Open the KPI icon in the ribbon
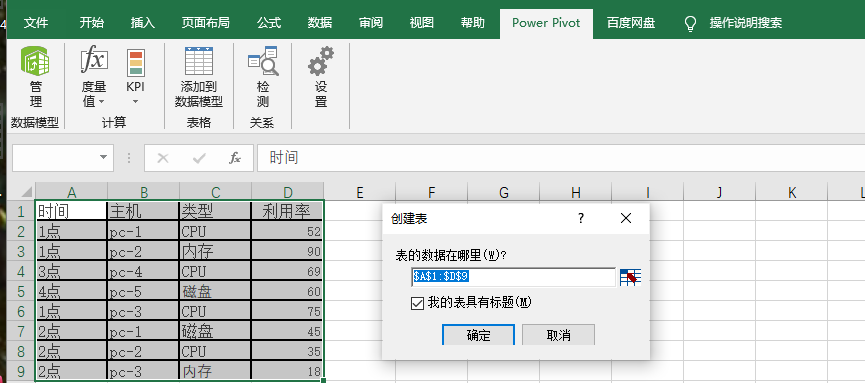865x383 pixels. (x=136, y=62)
